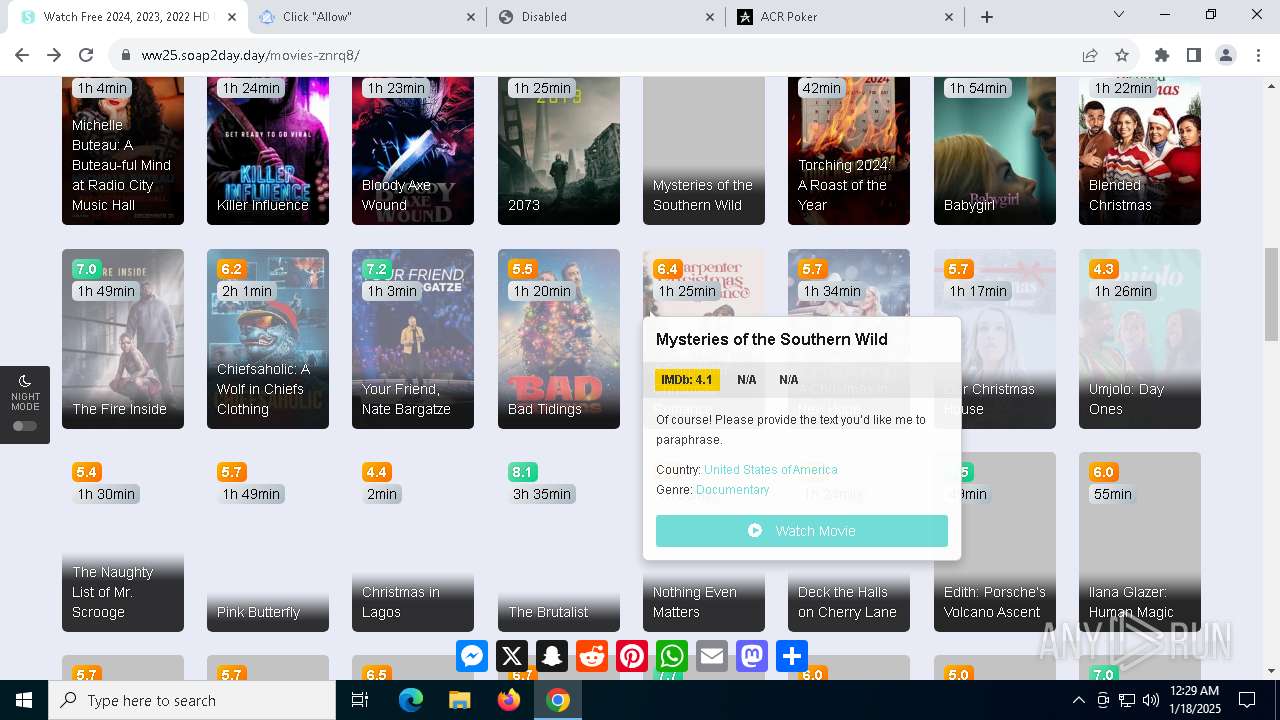Share via WhatsApp icon
1280x720 pixels.
pos(672,656)
